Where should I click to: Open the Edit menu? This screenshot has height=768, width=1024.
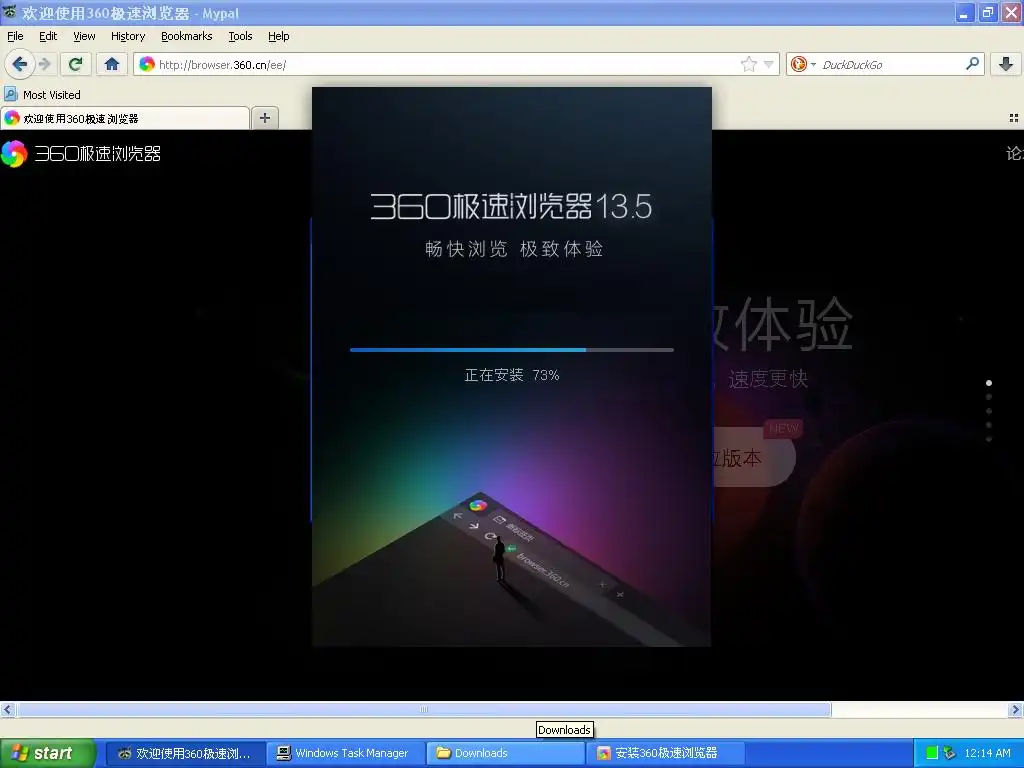pos(48,36)
